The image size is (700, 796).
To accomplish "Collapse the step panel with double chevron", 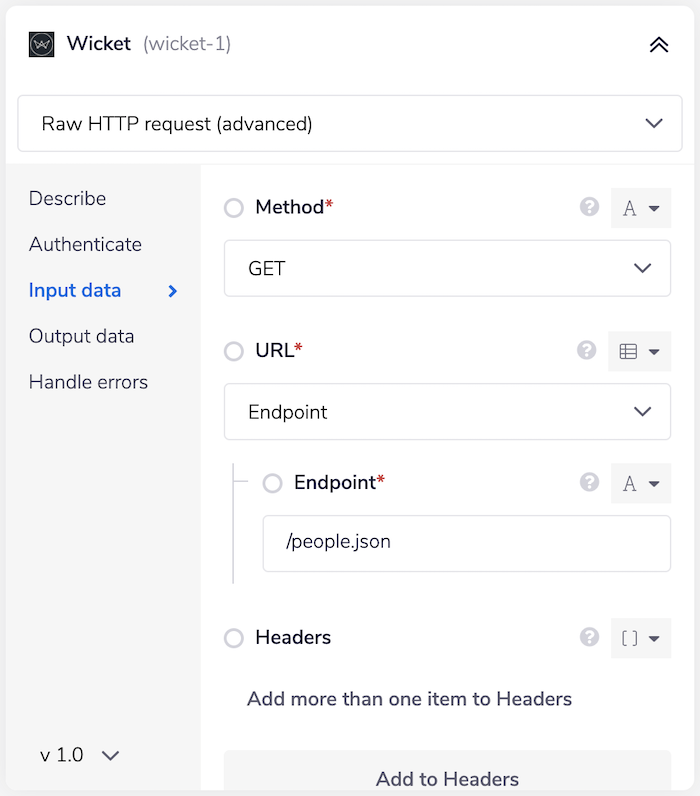I will [659, 44].
